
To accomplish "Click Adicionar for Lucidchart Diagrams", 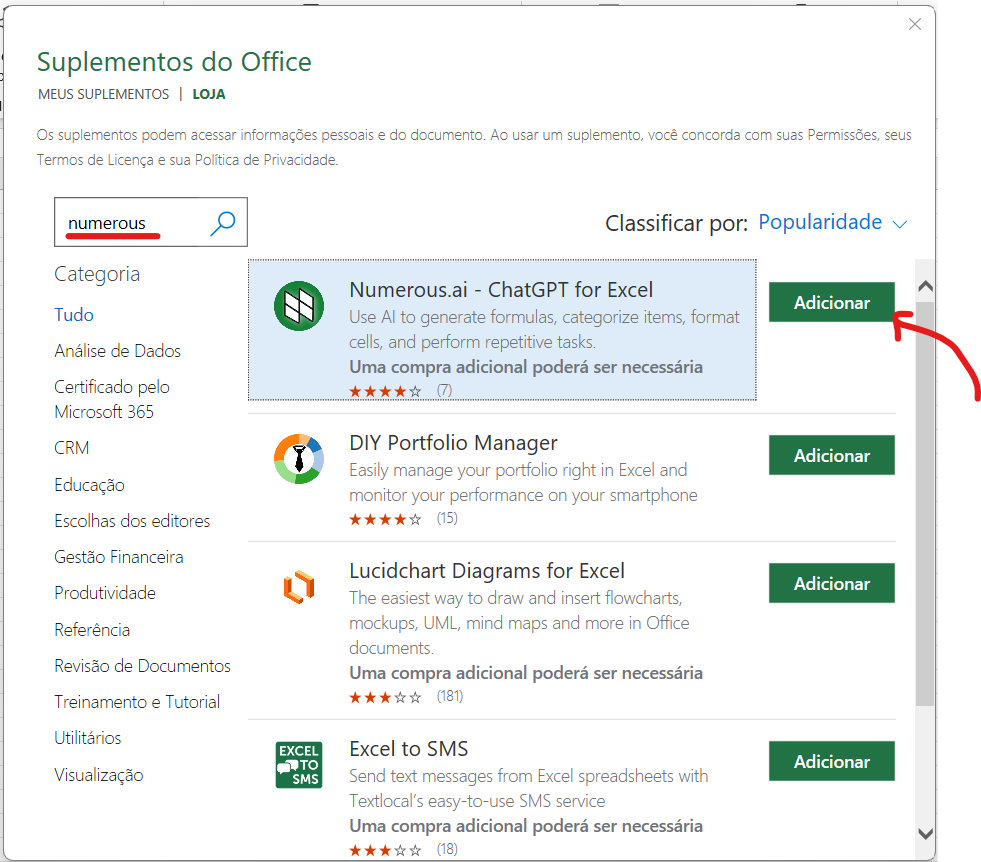I will tap(831, 583).
